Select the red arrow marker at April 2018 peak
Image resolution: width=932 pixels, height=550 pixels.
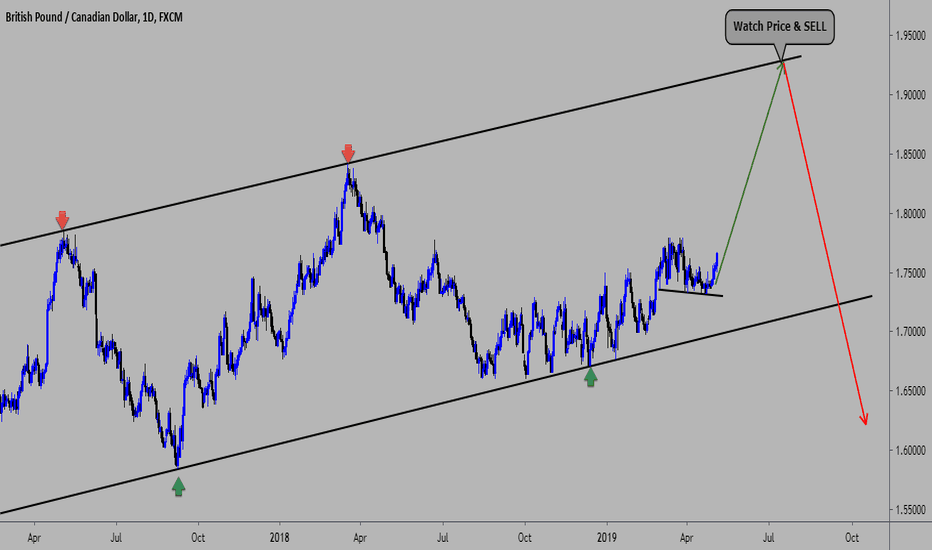coord(348,153)
